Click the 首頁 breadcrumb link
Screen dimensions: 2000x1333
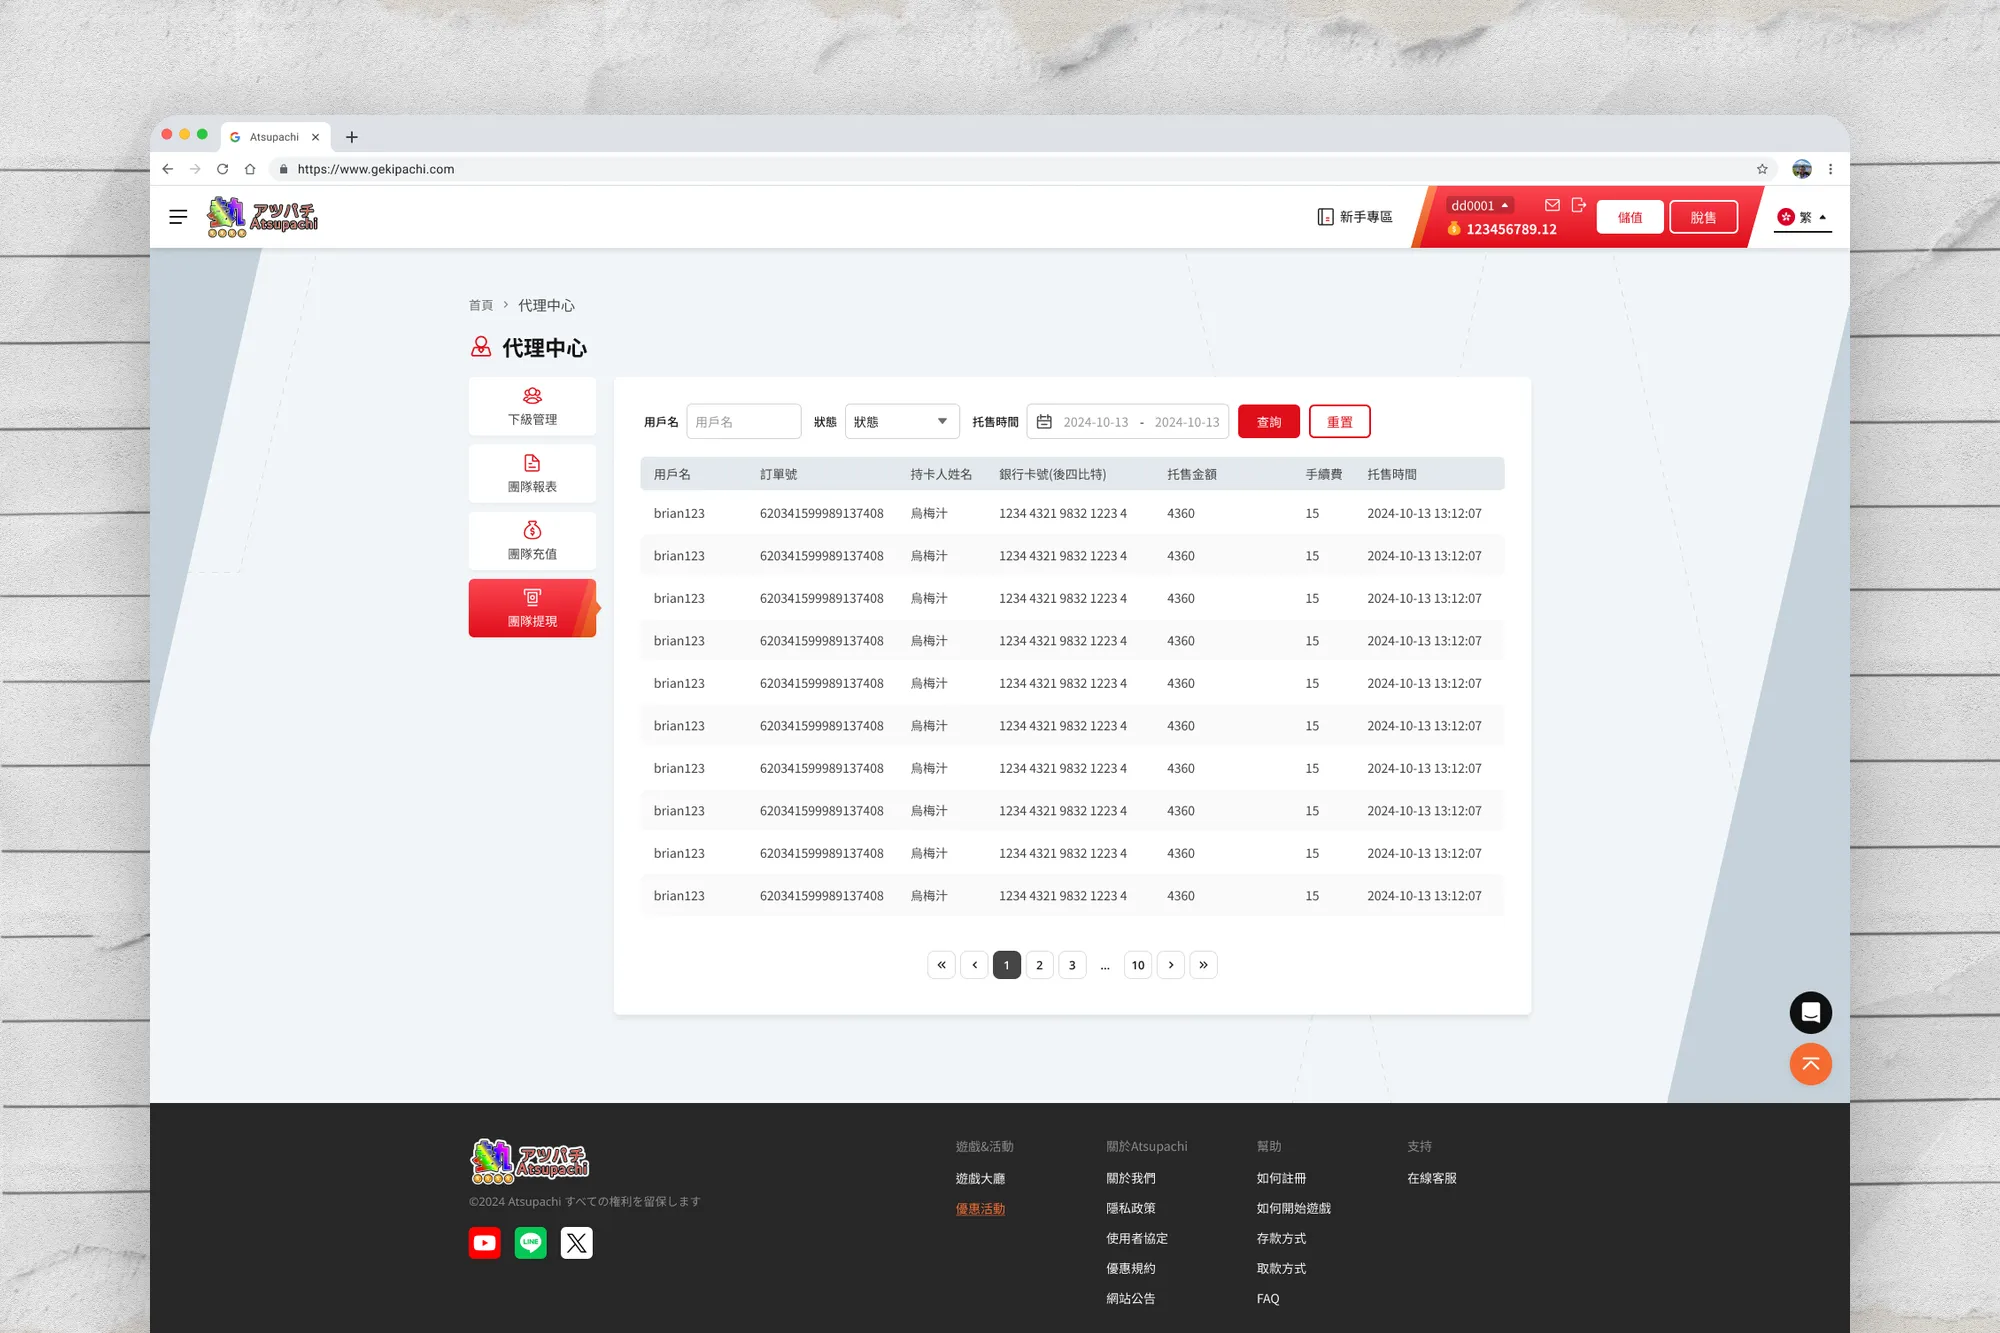(x=481, y=305)
